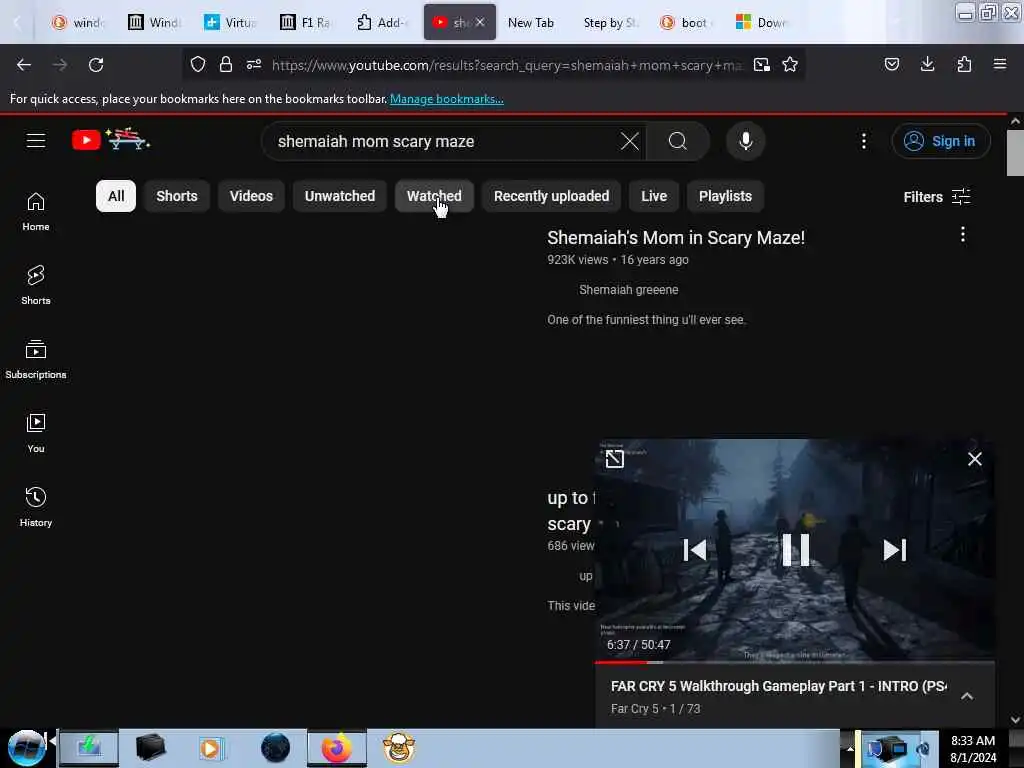Toggle the YouTube guide sidebar menu
The height and width of the screenshot is (768, 1024).
(36, 140)
